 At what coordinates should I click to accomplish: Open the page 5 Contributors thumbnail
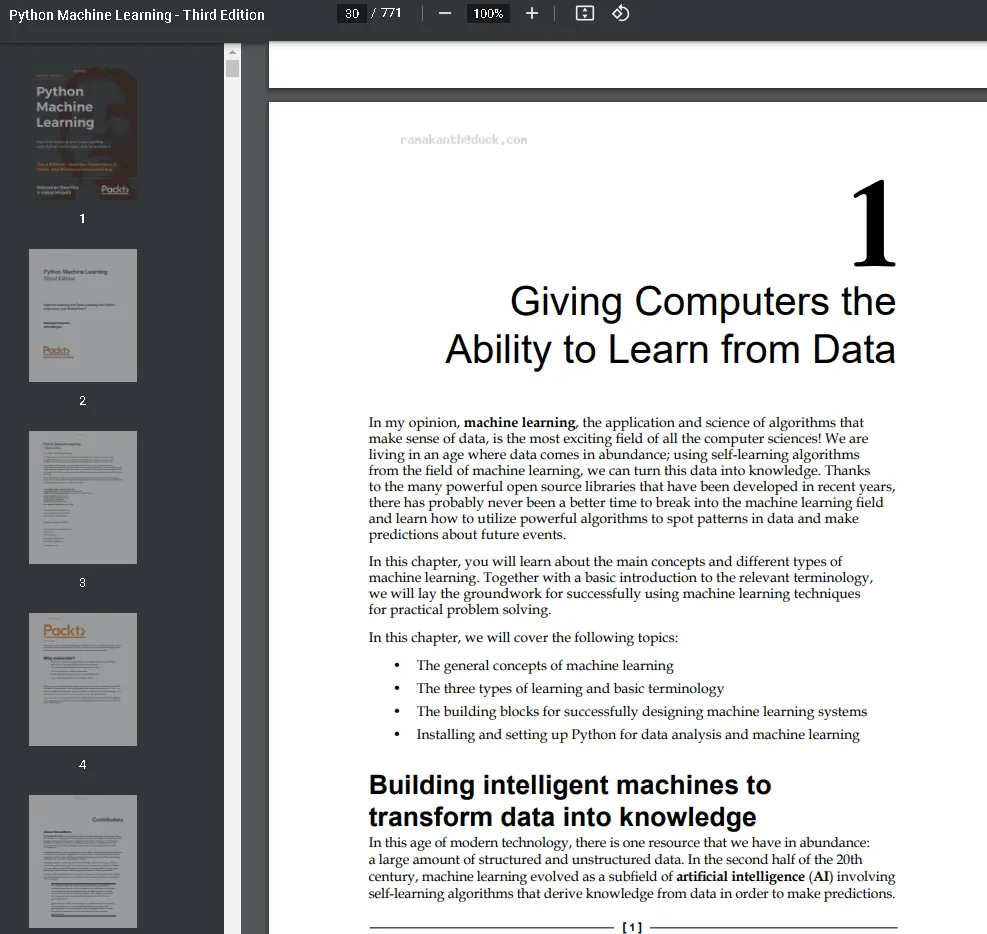(x=83, y=861)
